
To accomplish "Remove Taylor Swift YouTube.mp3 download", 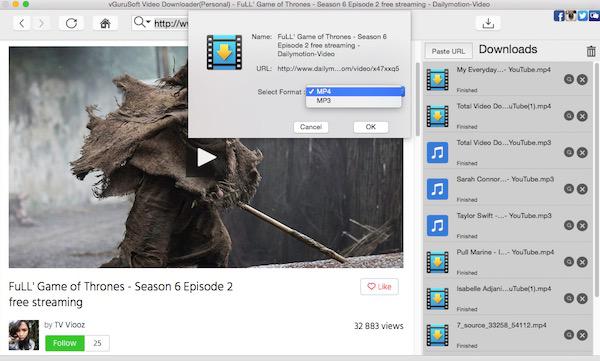I will tap(582, 225).
